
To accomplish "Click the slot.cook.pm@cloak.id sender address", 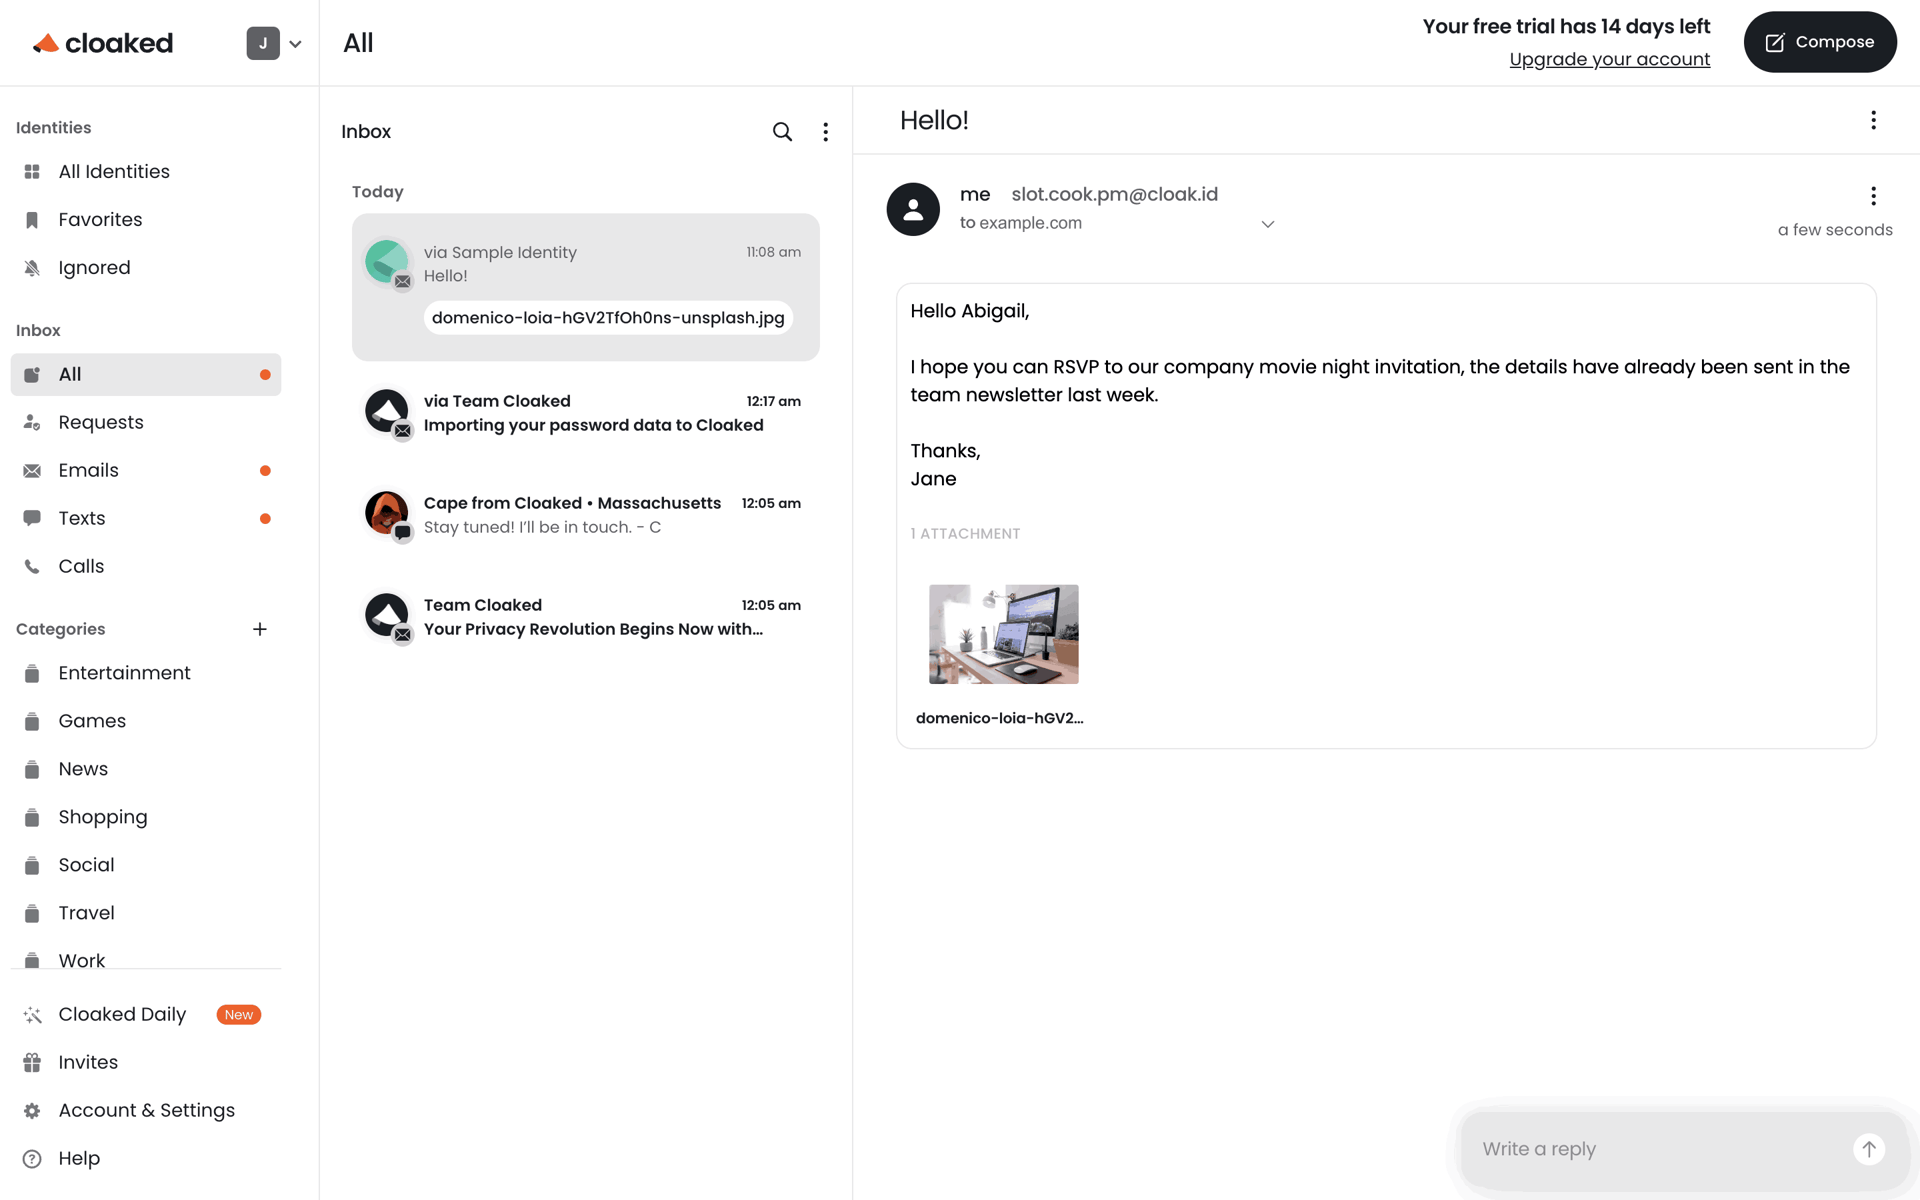I will pos(1114,195).
